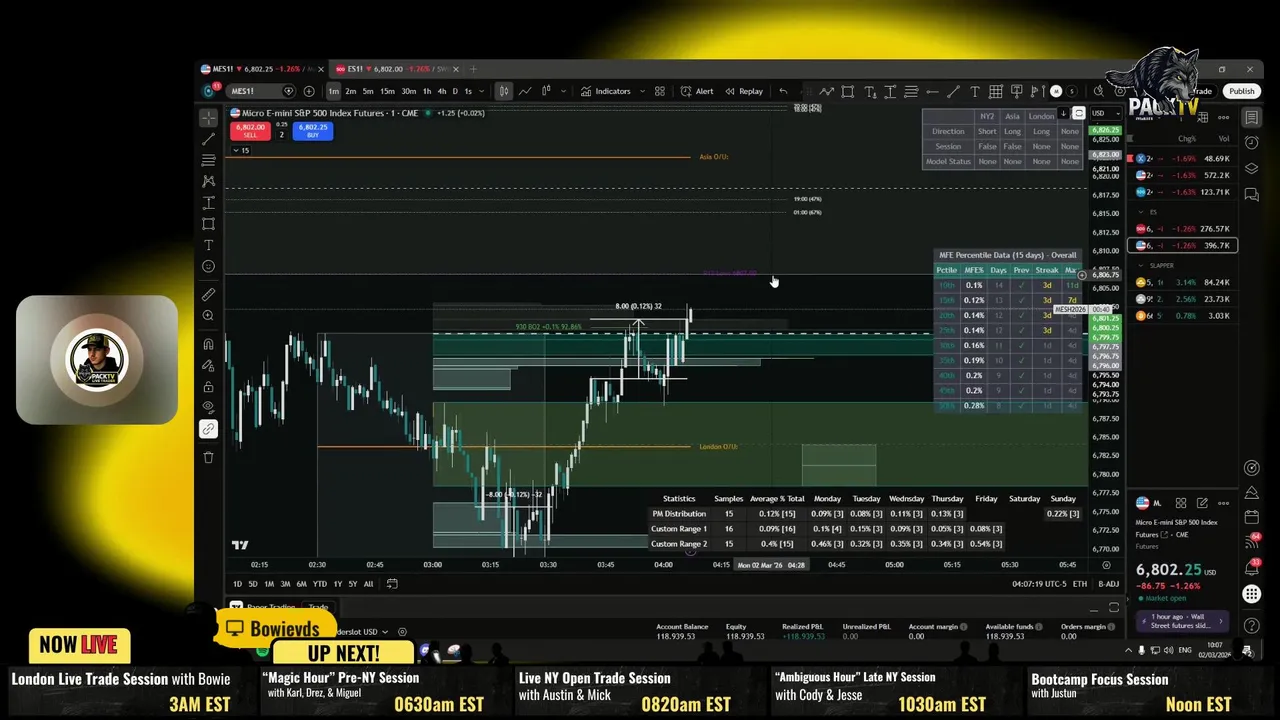
Task: Click the undo arrow in toolbar
Action: [x=783, y=91]
